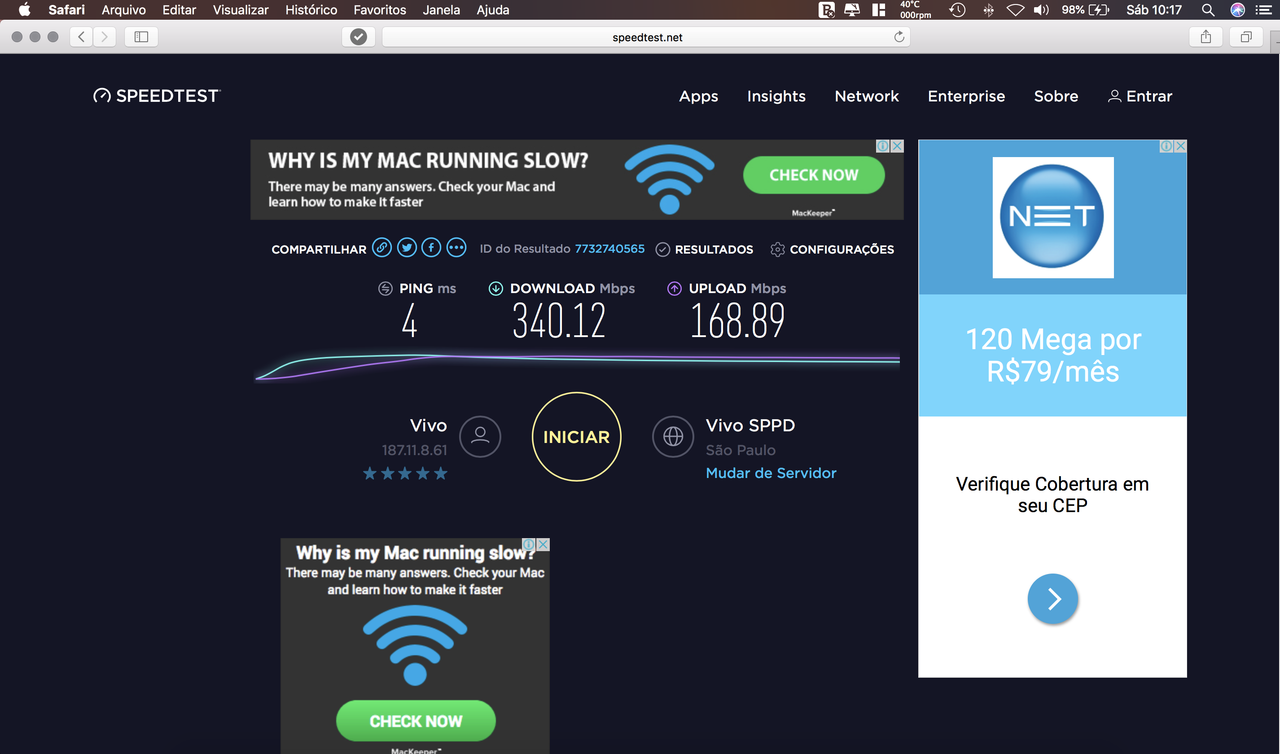Image resolution: width=1280 pixels, height=754 pixels.
Task: Click the ping icon beside PING ms
Action: 385,288
